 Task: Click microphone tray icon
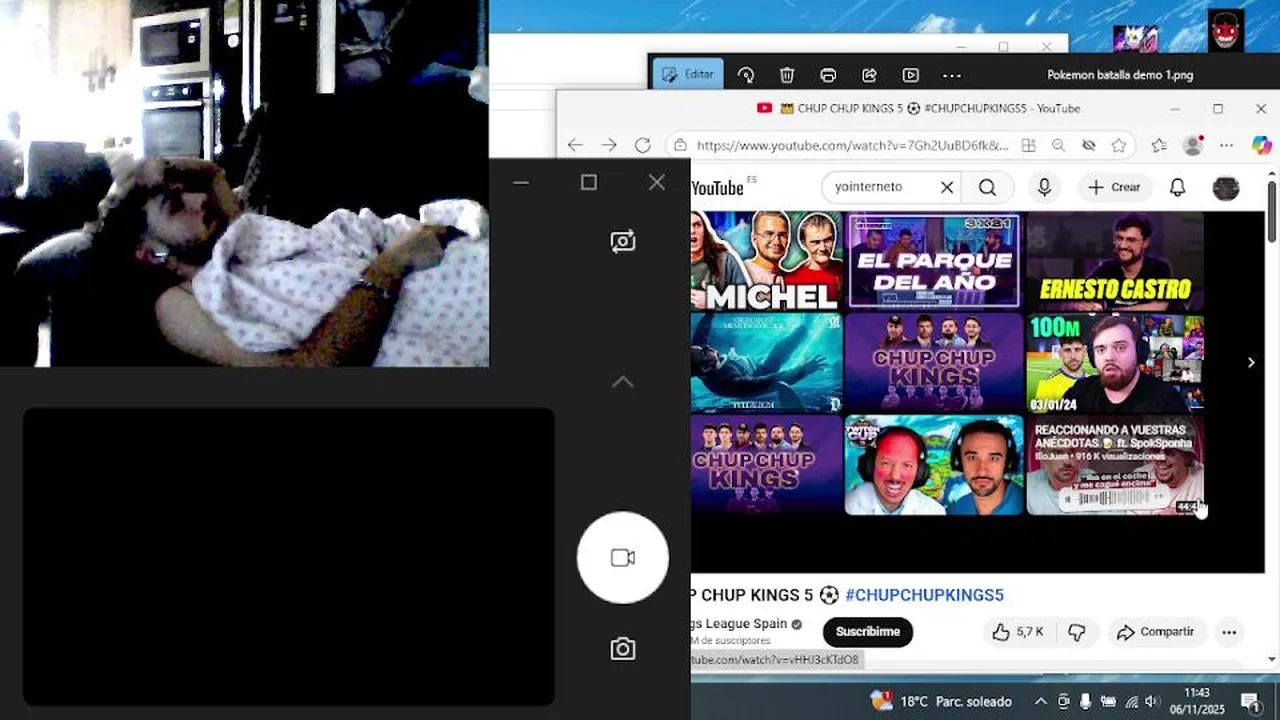click(1085, 701)
